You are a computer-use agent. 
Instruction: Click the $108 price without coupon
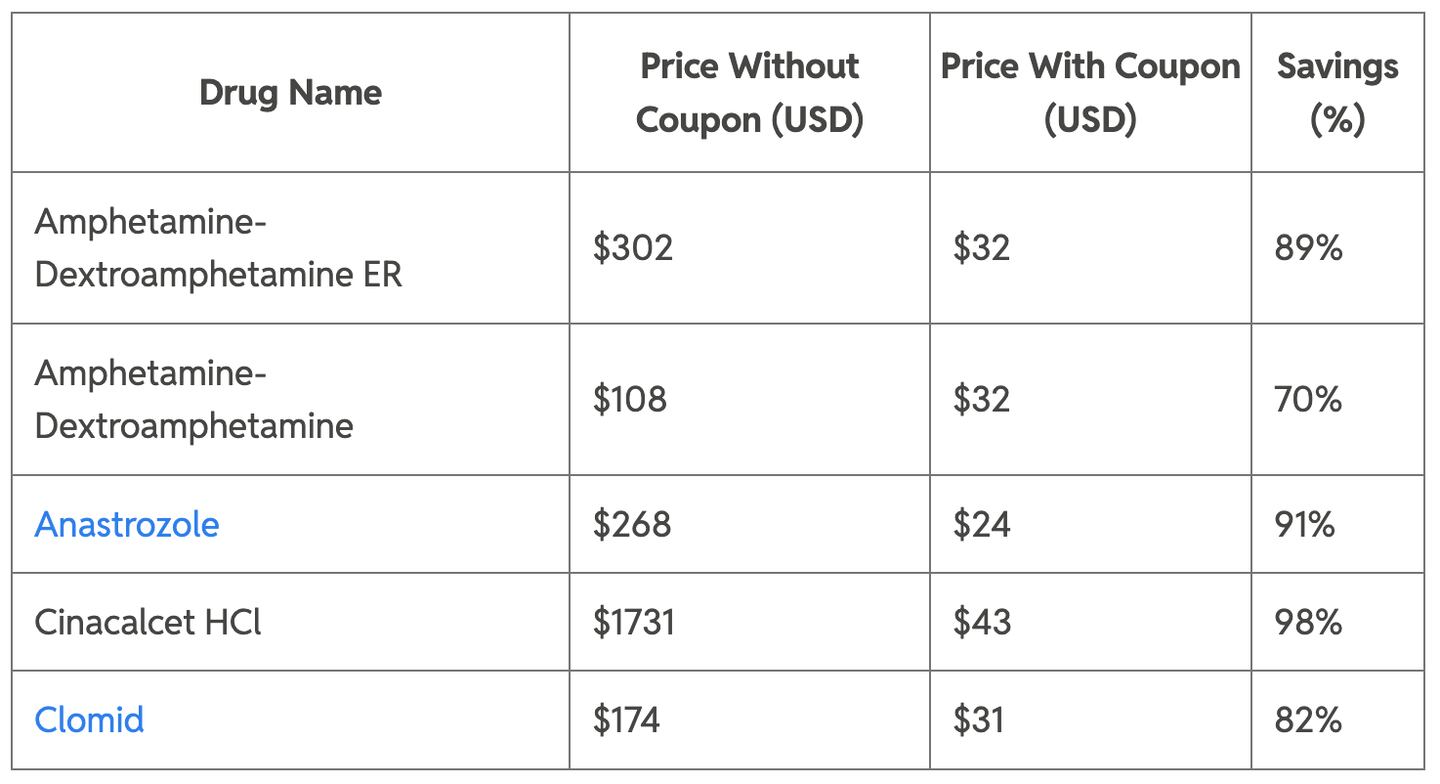click(630, 399)
